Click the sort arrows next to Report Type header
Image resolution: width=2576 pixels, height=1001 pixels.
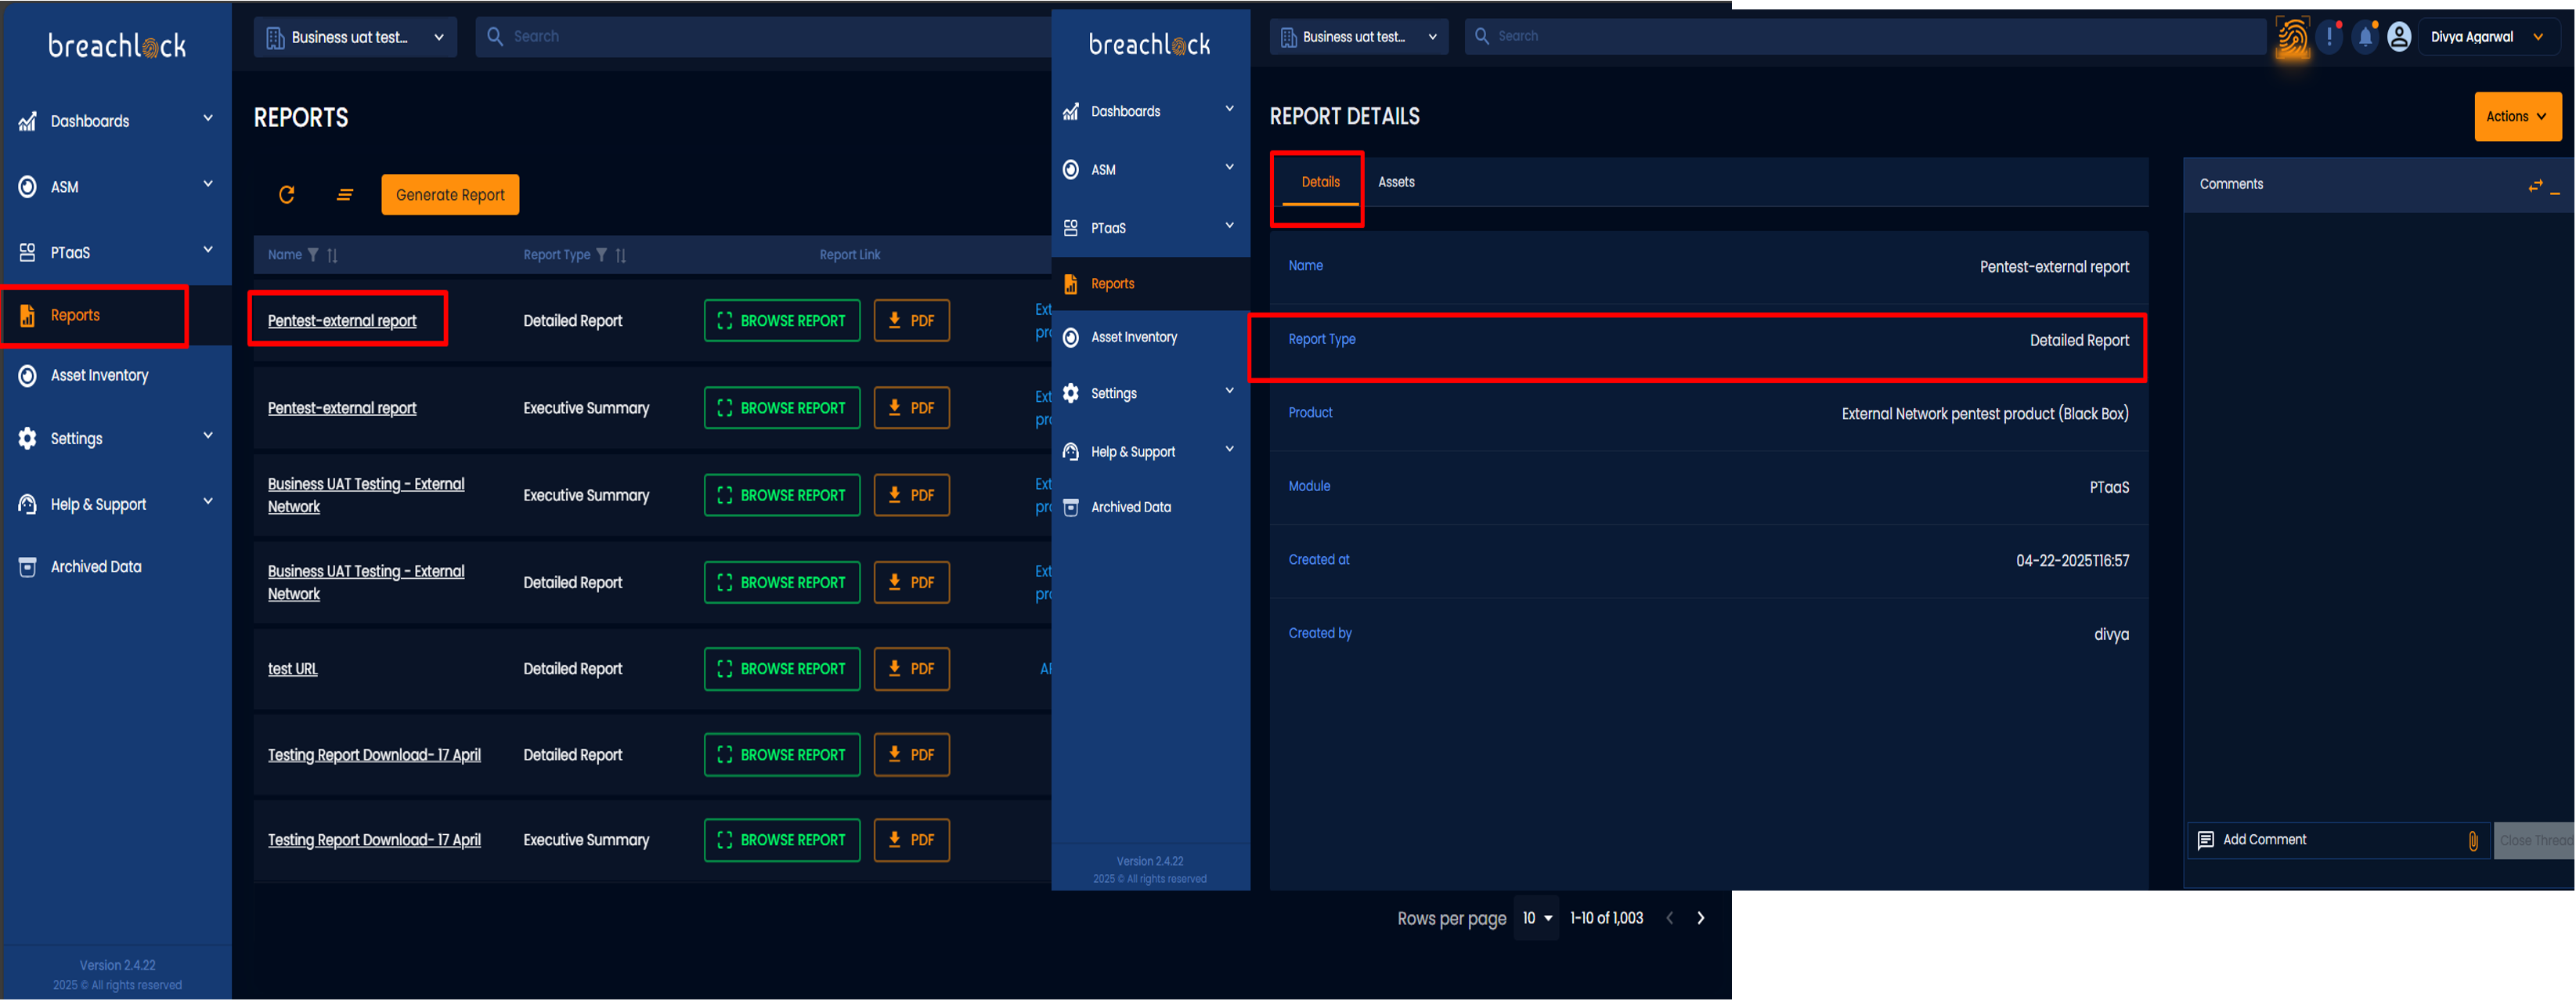pyautogui.click(x=621, y=255)
